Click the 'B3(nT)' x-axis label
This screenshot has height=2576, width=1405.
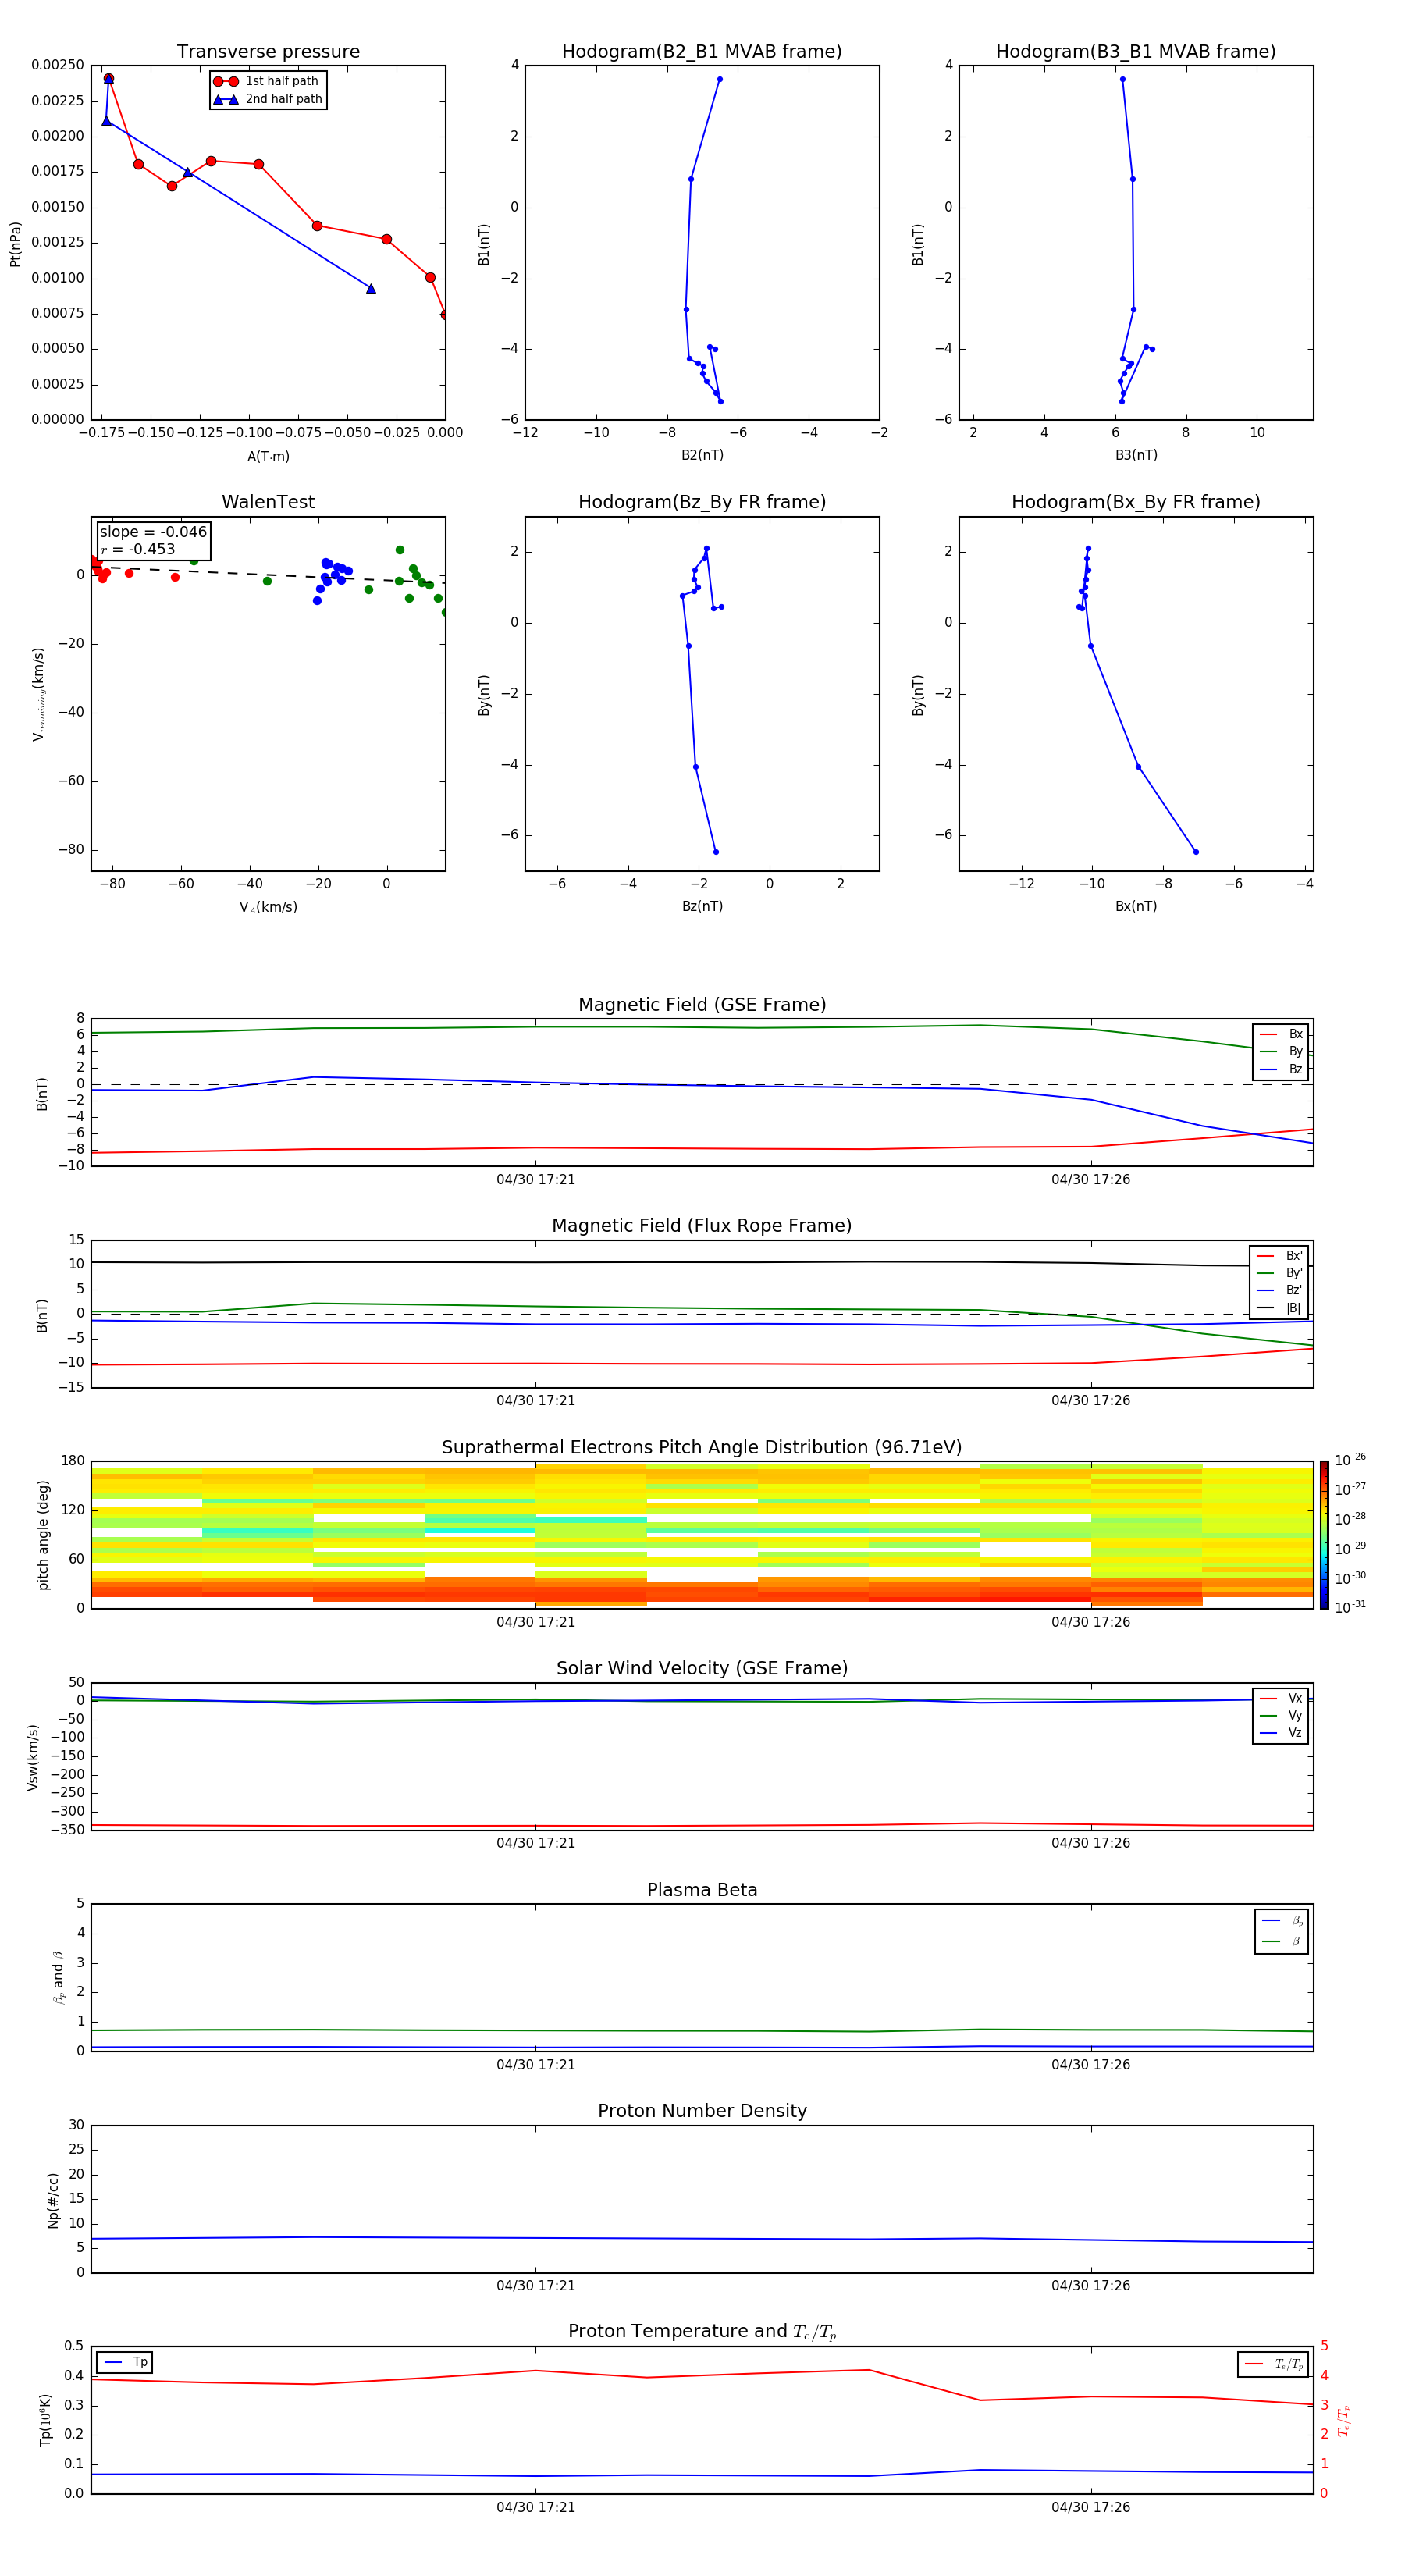pos(1136,455)
